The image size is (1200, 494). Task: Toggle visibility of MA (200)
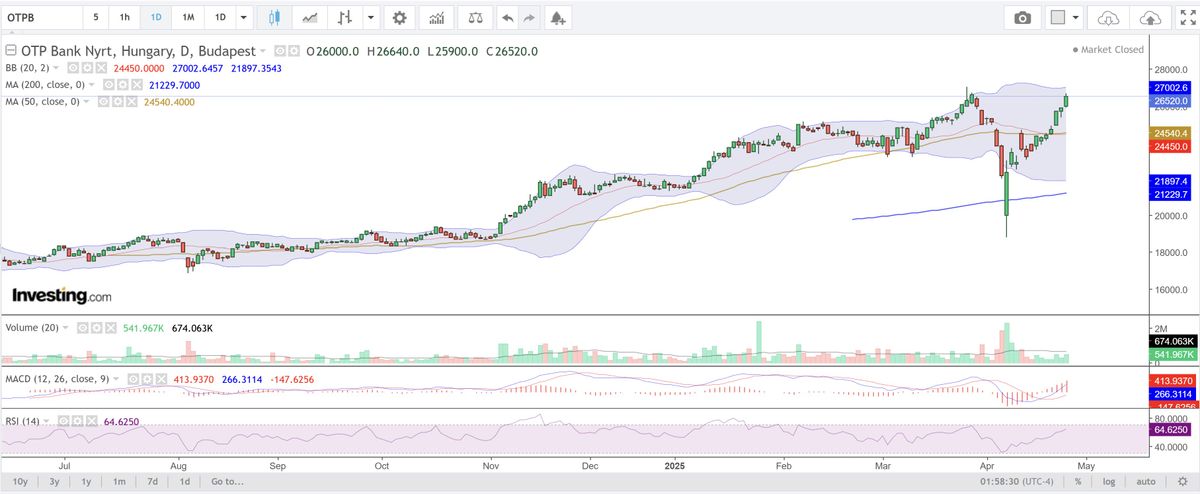[x=108, y=85]
